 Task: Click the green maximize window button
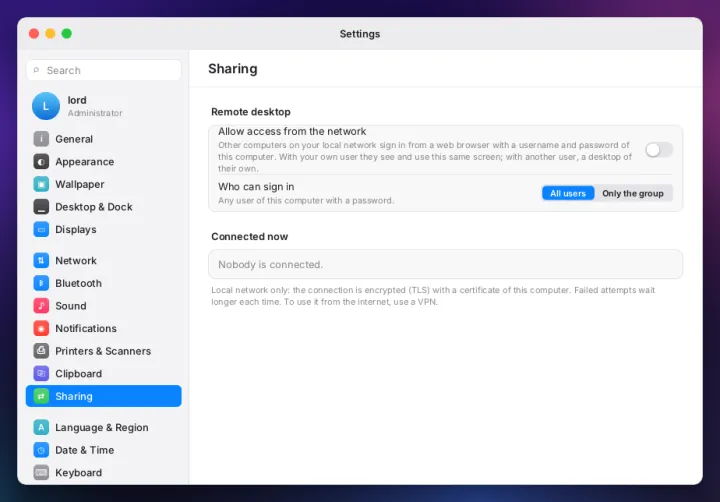(67, 34)
